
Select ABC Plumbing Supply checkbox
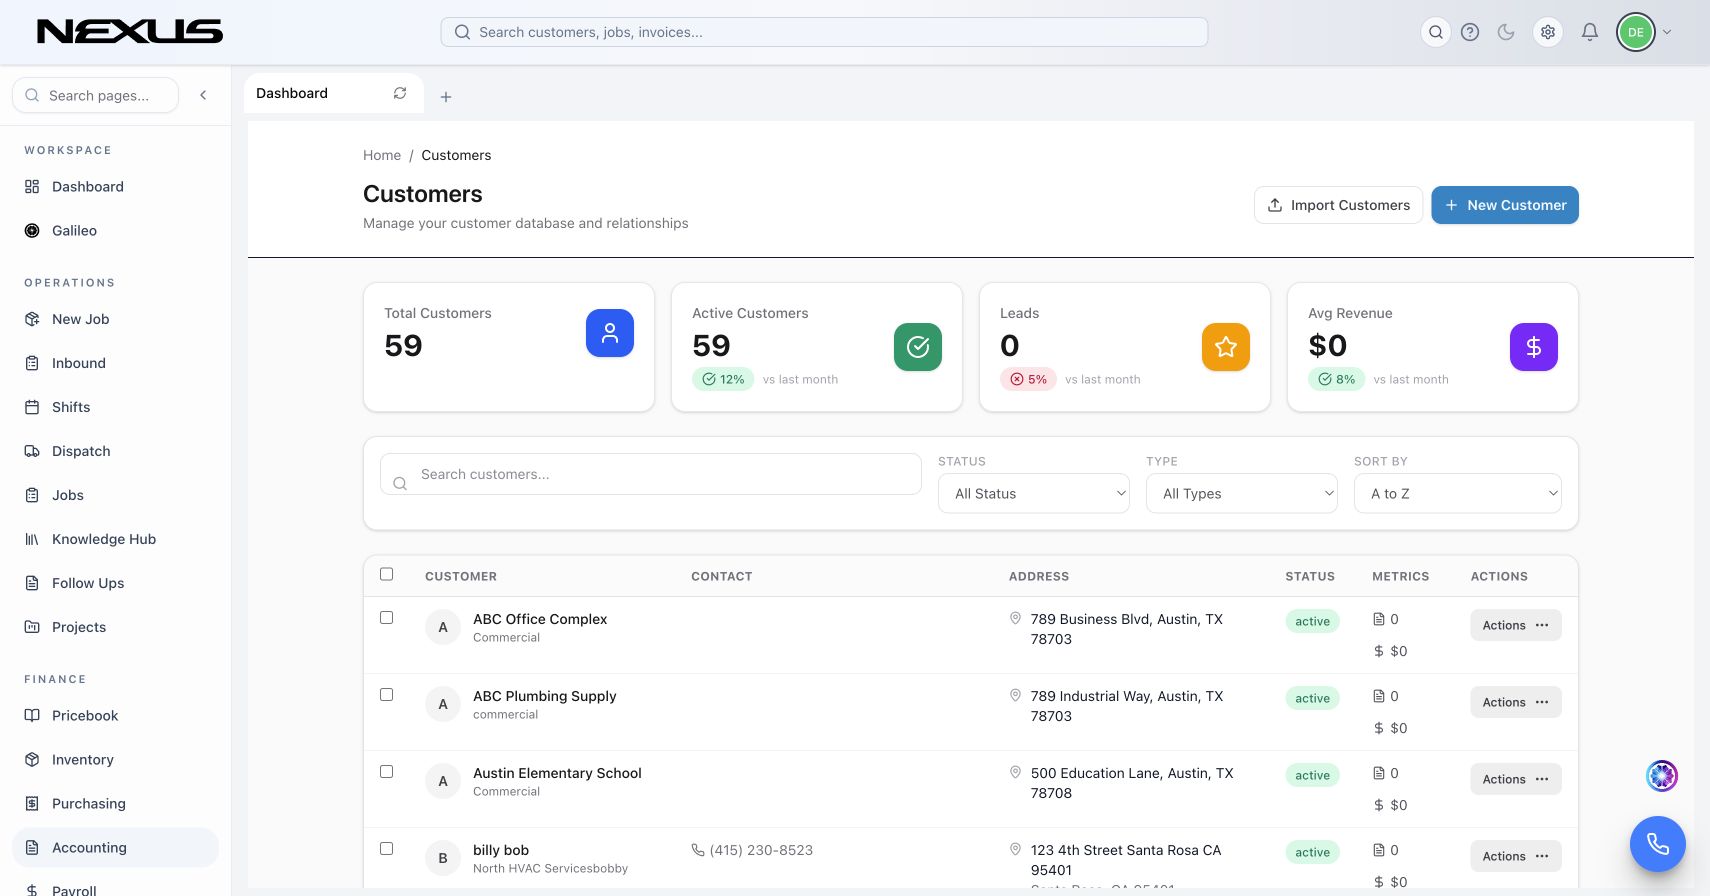coord(387,695)
